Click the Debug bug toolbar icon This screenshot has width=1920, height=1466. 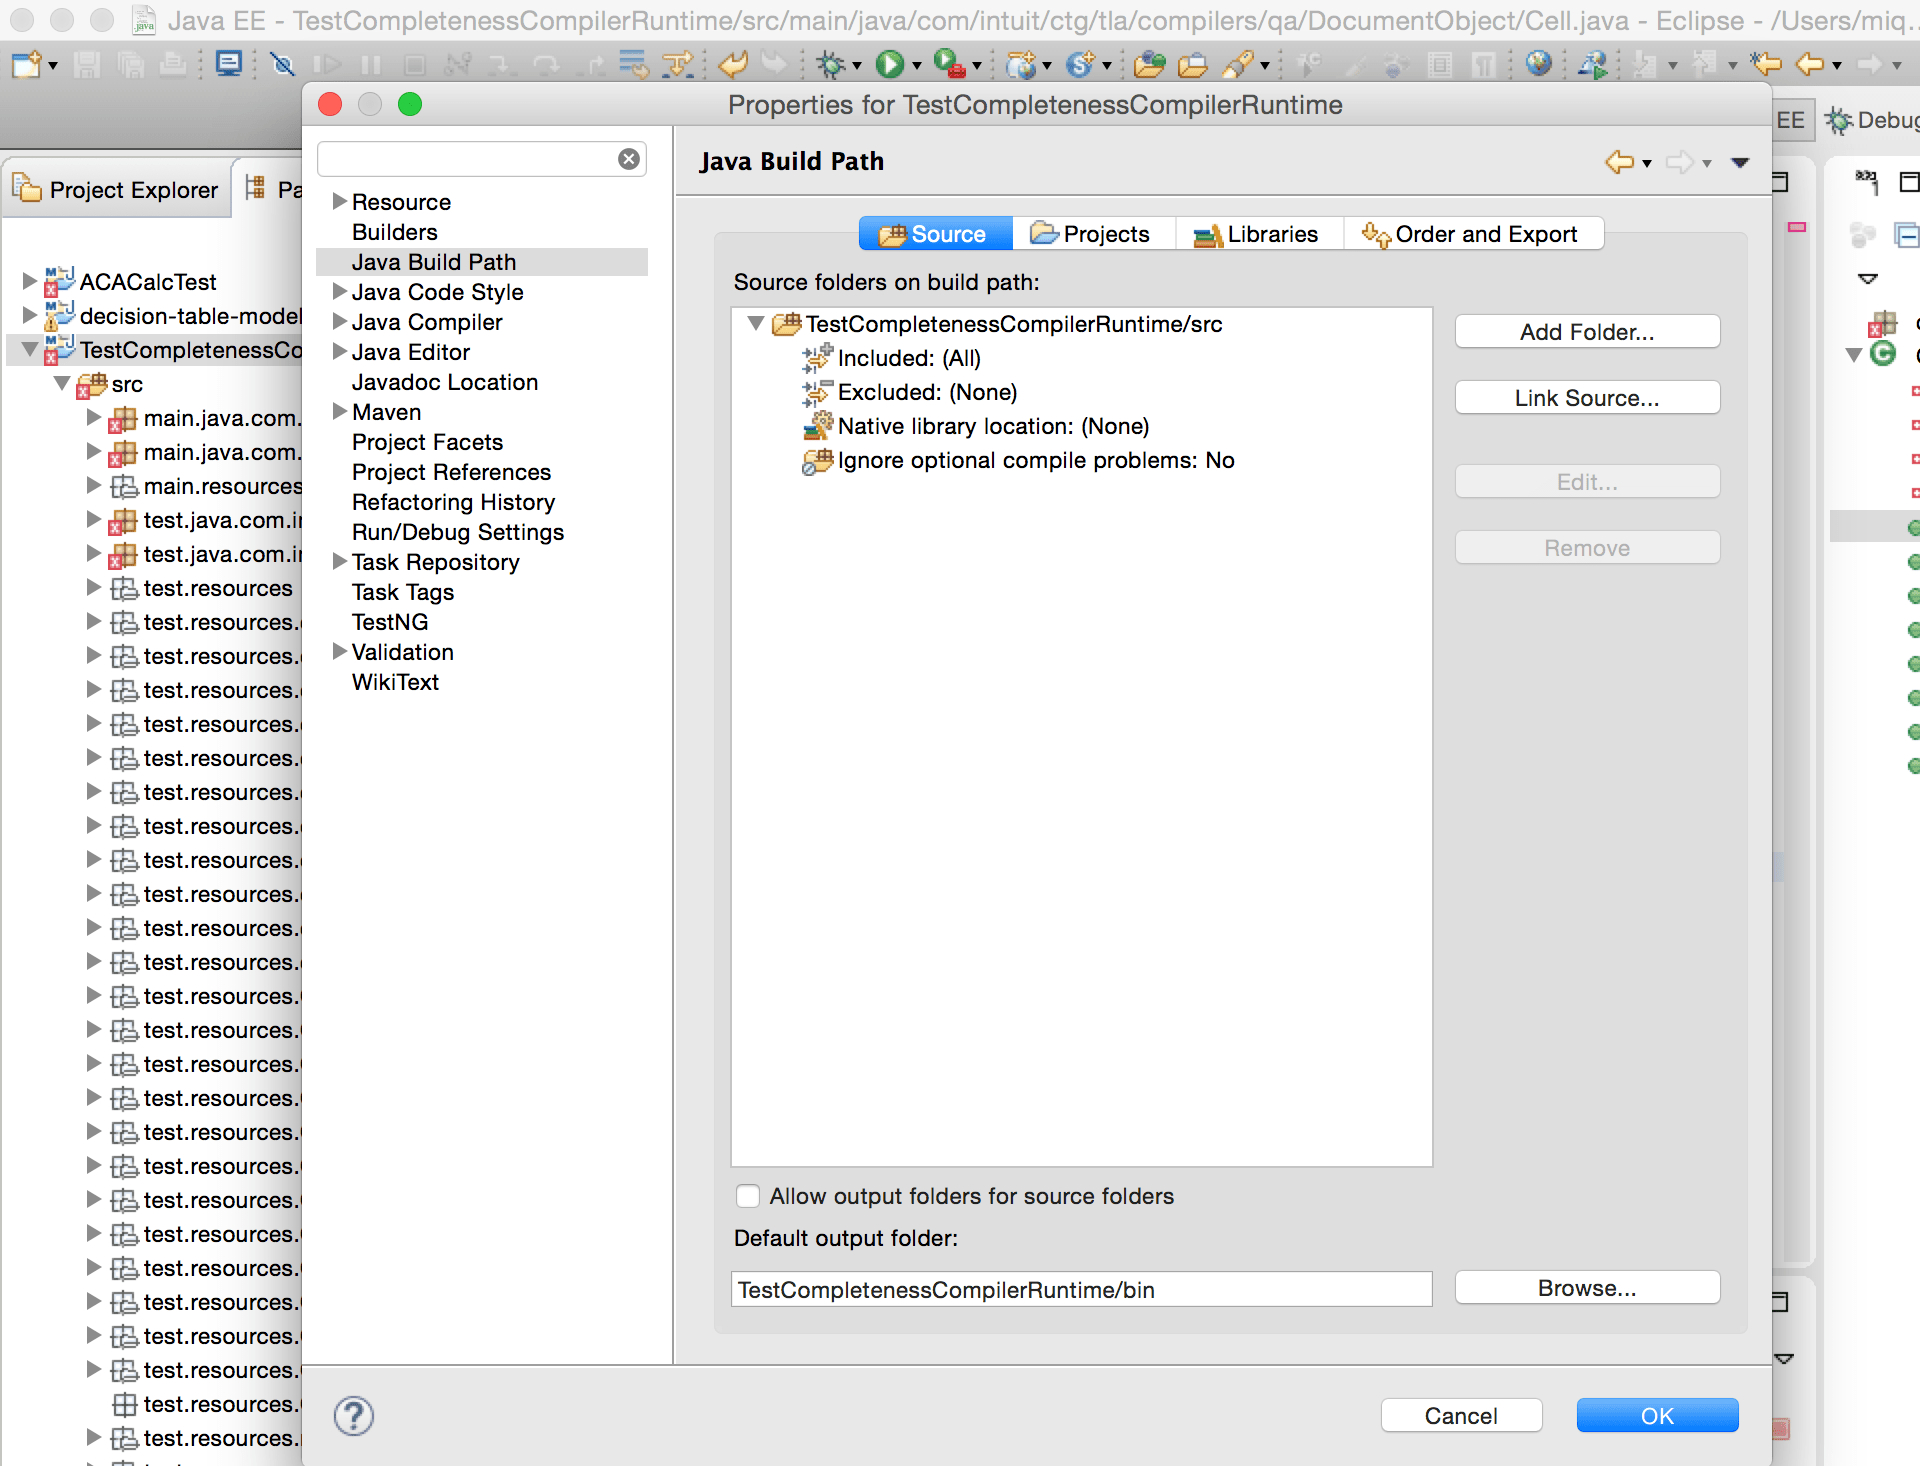pos(831,65)
